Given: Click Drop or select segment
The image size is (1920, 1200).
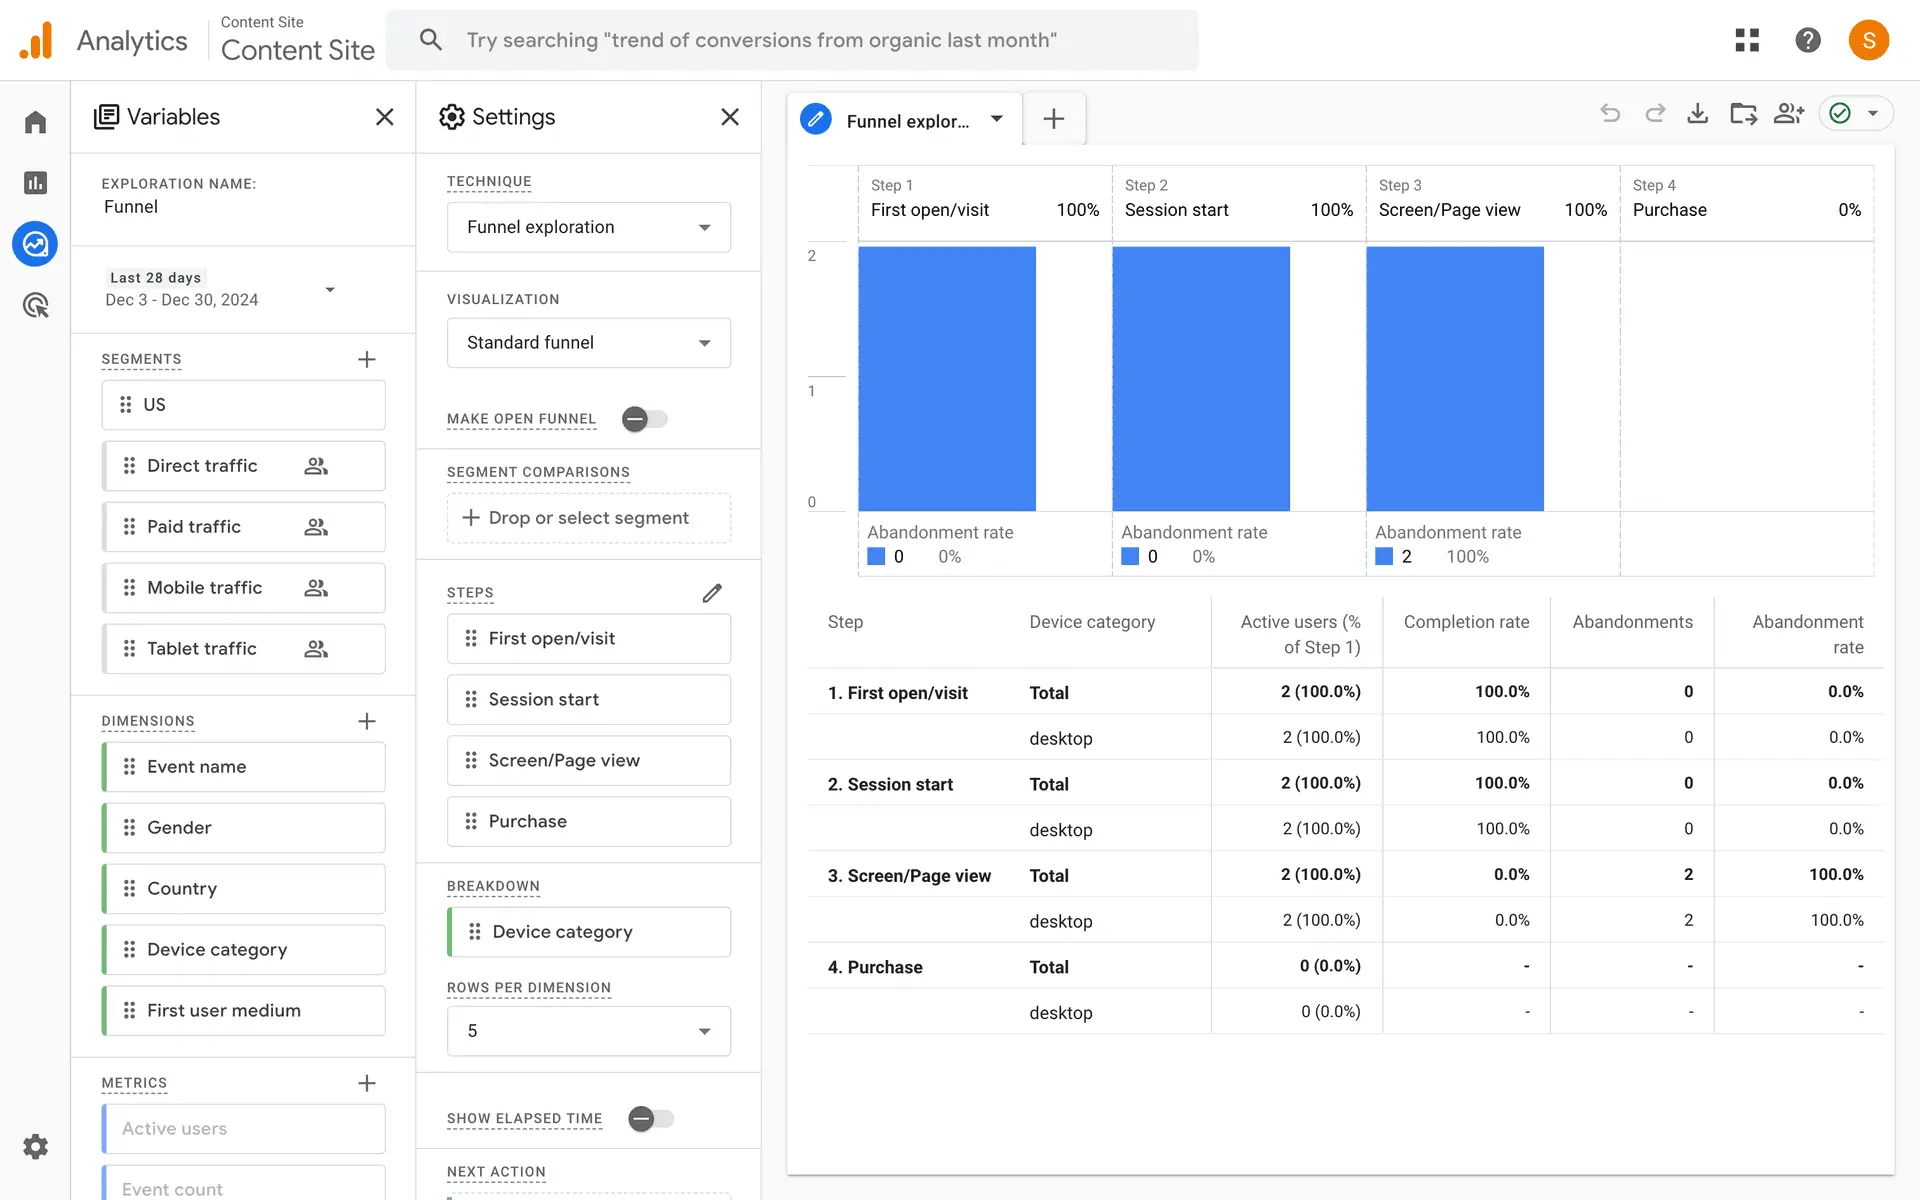Looking at the screenshot, I should [x=588, y=518].
